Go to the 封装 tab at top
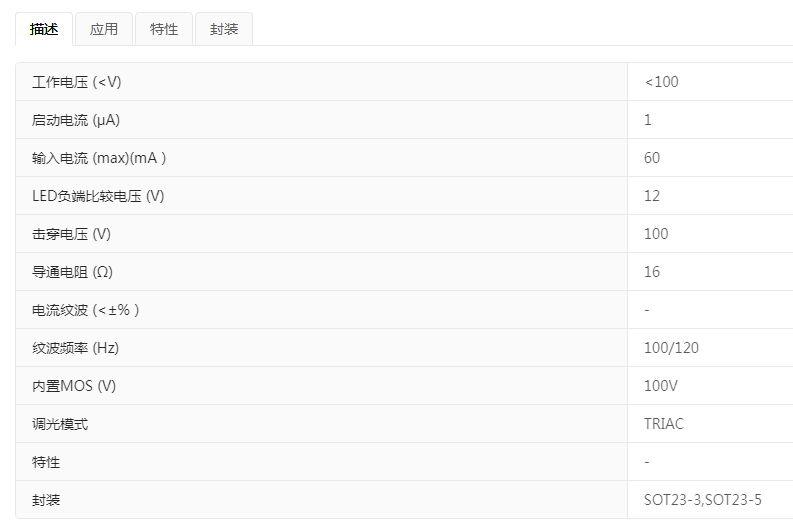The image size is (793, 522). 224,29
